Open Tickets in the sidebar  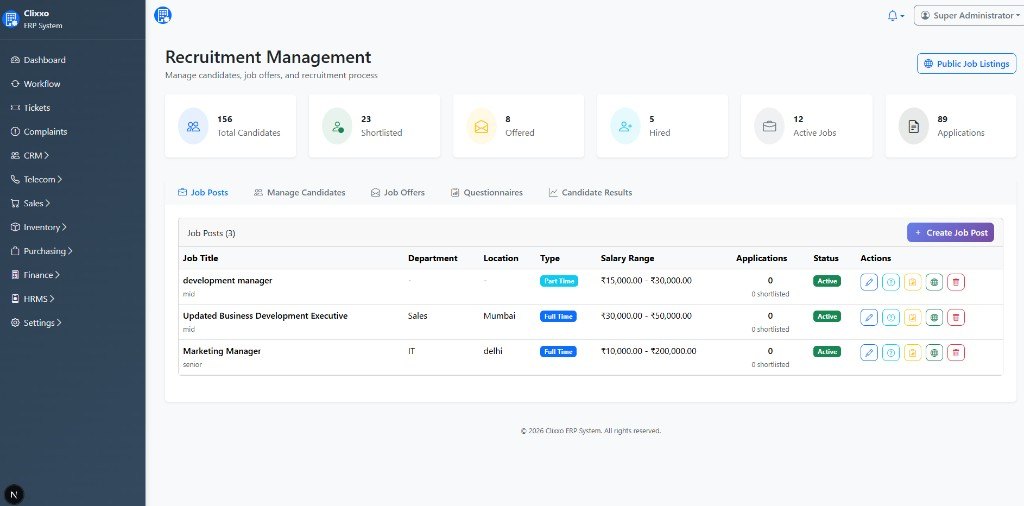click(31, 108)
